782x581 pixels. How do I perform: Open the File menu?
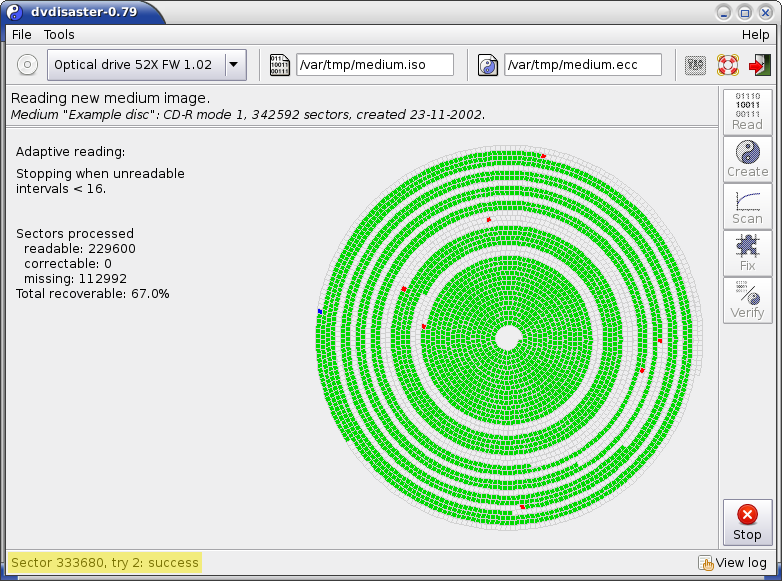point(21,34)
